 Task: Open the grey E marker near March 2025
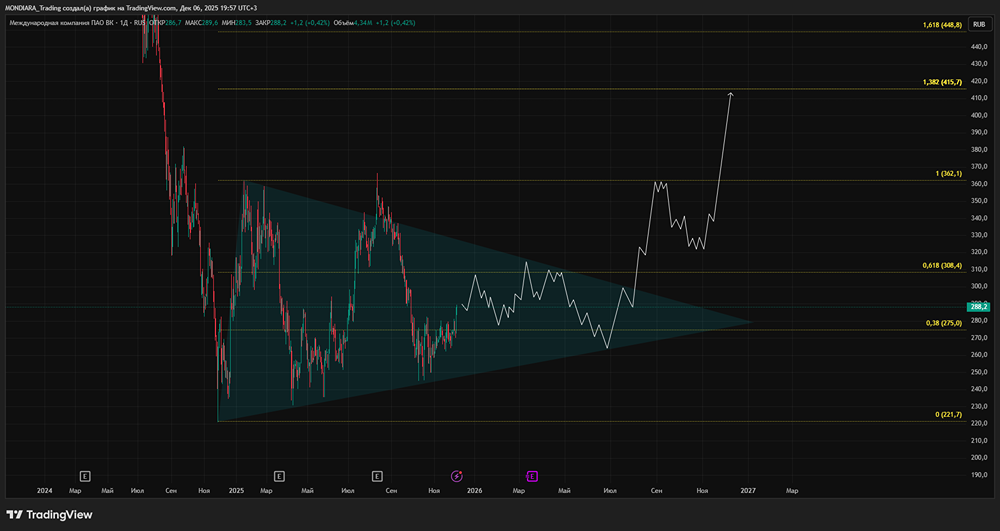278,476
